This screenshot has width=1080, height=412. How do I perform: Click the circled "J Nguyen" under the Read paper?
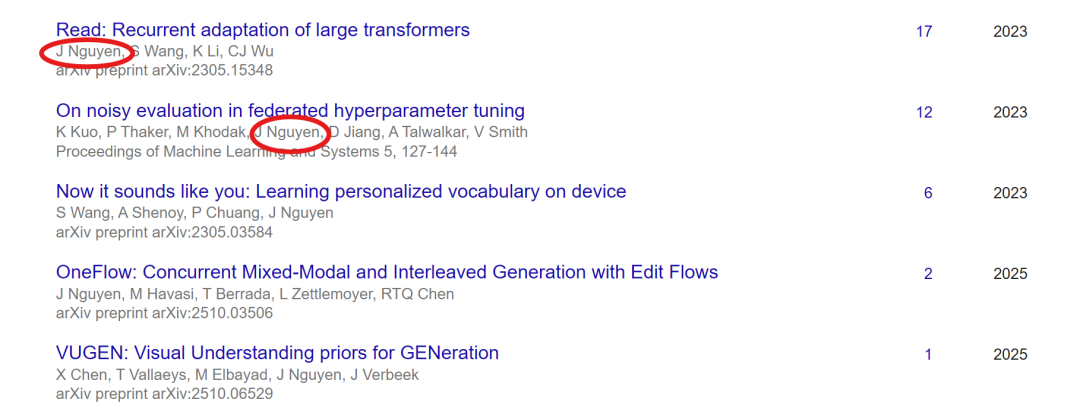(x=90, y=51)
